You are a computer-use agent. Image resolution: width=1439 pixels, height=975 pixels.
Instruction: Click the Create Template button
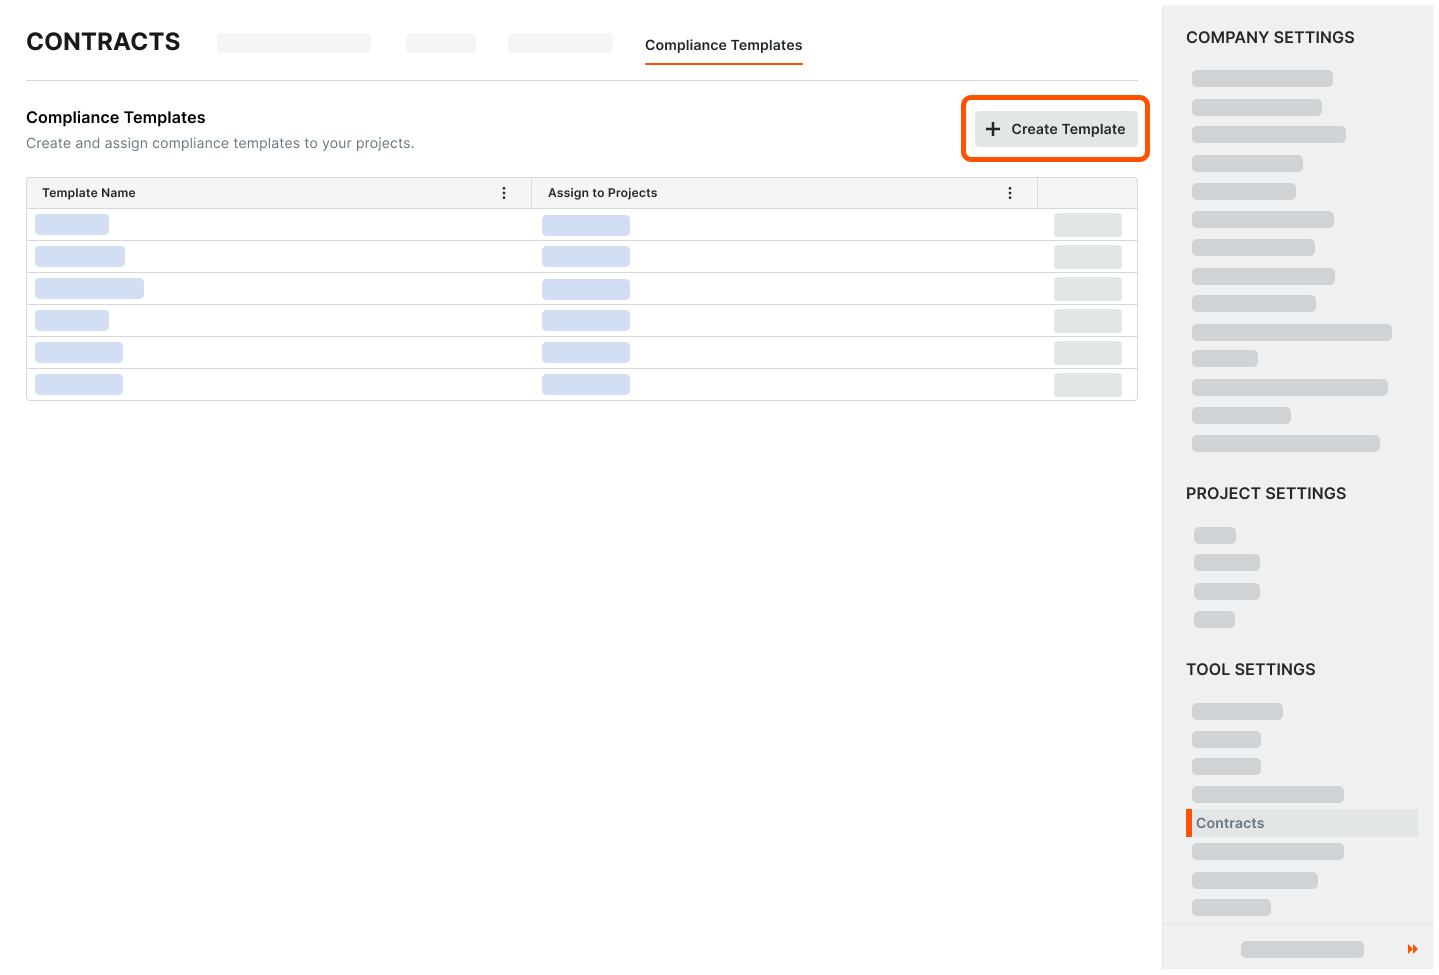[1055, 129]
